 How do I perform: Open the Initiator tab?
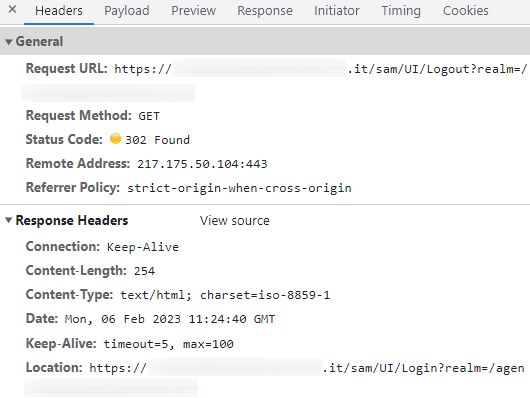click(x=337, y=11)
